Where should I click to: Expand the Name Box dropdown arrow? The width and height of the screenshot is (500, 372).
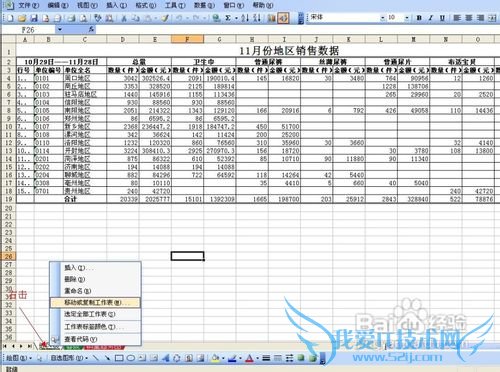[x=60, y=30]
